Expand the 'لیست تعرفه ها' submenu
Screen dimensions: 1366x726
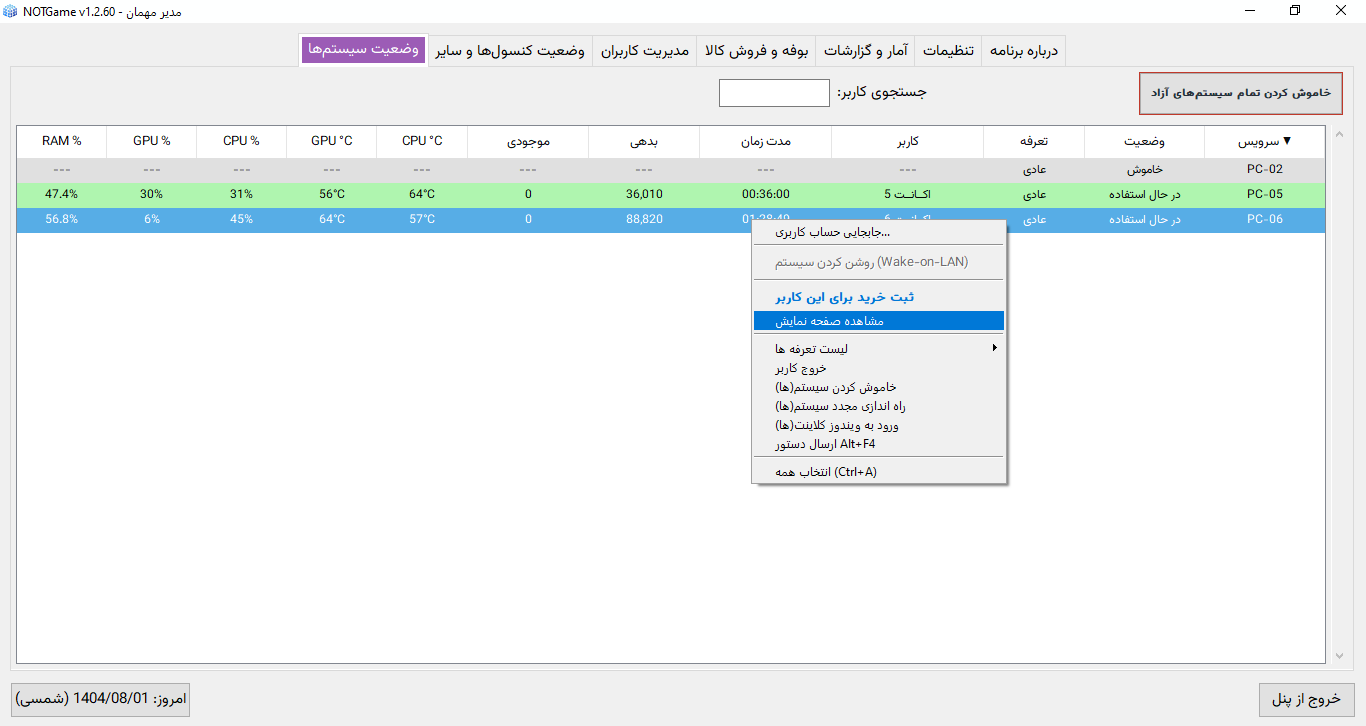click(878, 347)
